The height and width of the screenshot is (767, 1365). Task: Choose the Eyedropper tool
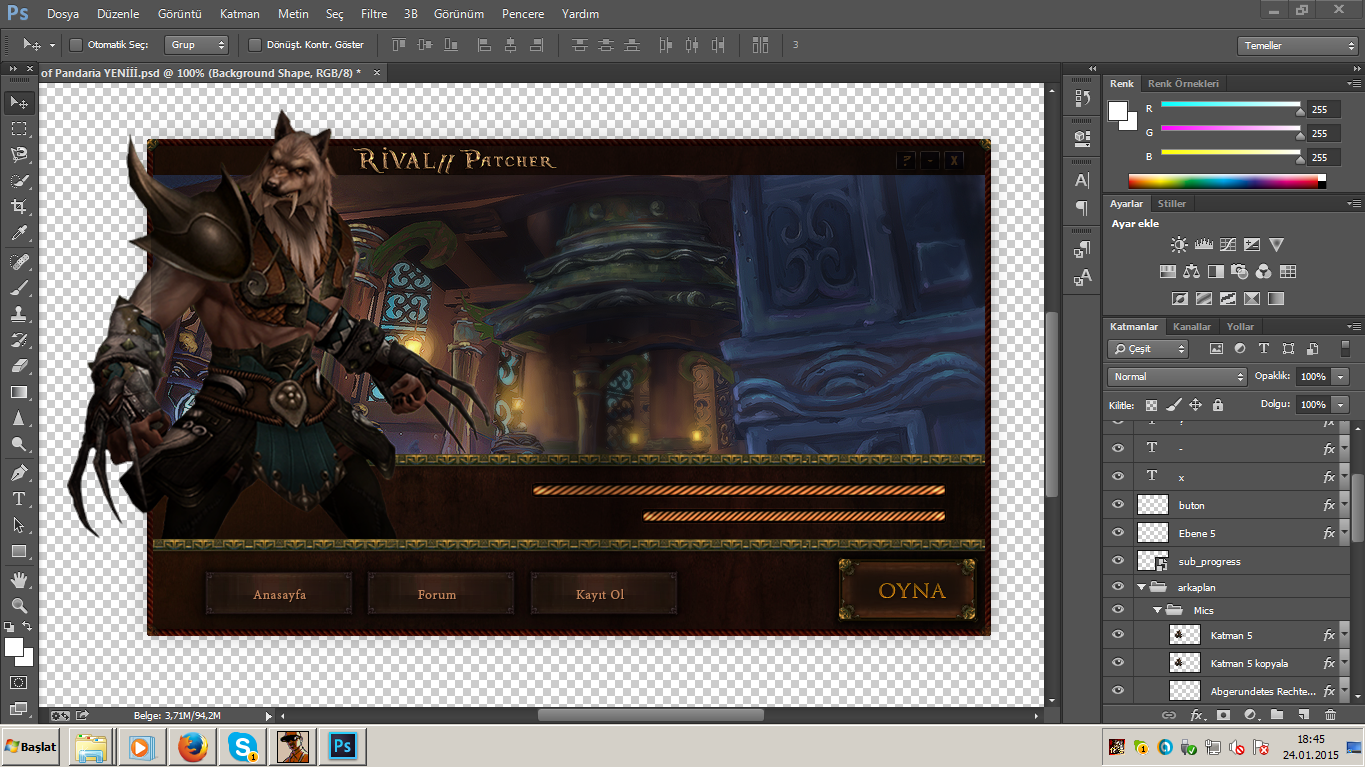pos(19,233)
